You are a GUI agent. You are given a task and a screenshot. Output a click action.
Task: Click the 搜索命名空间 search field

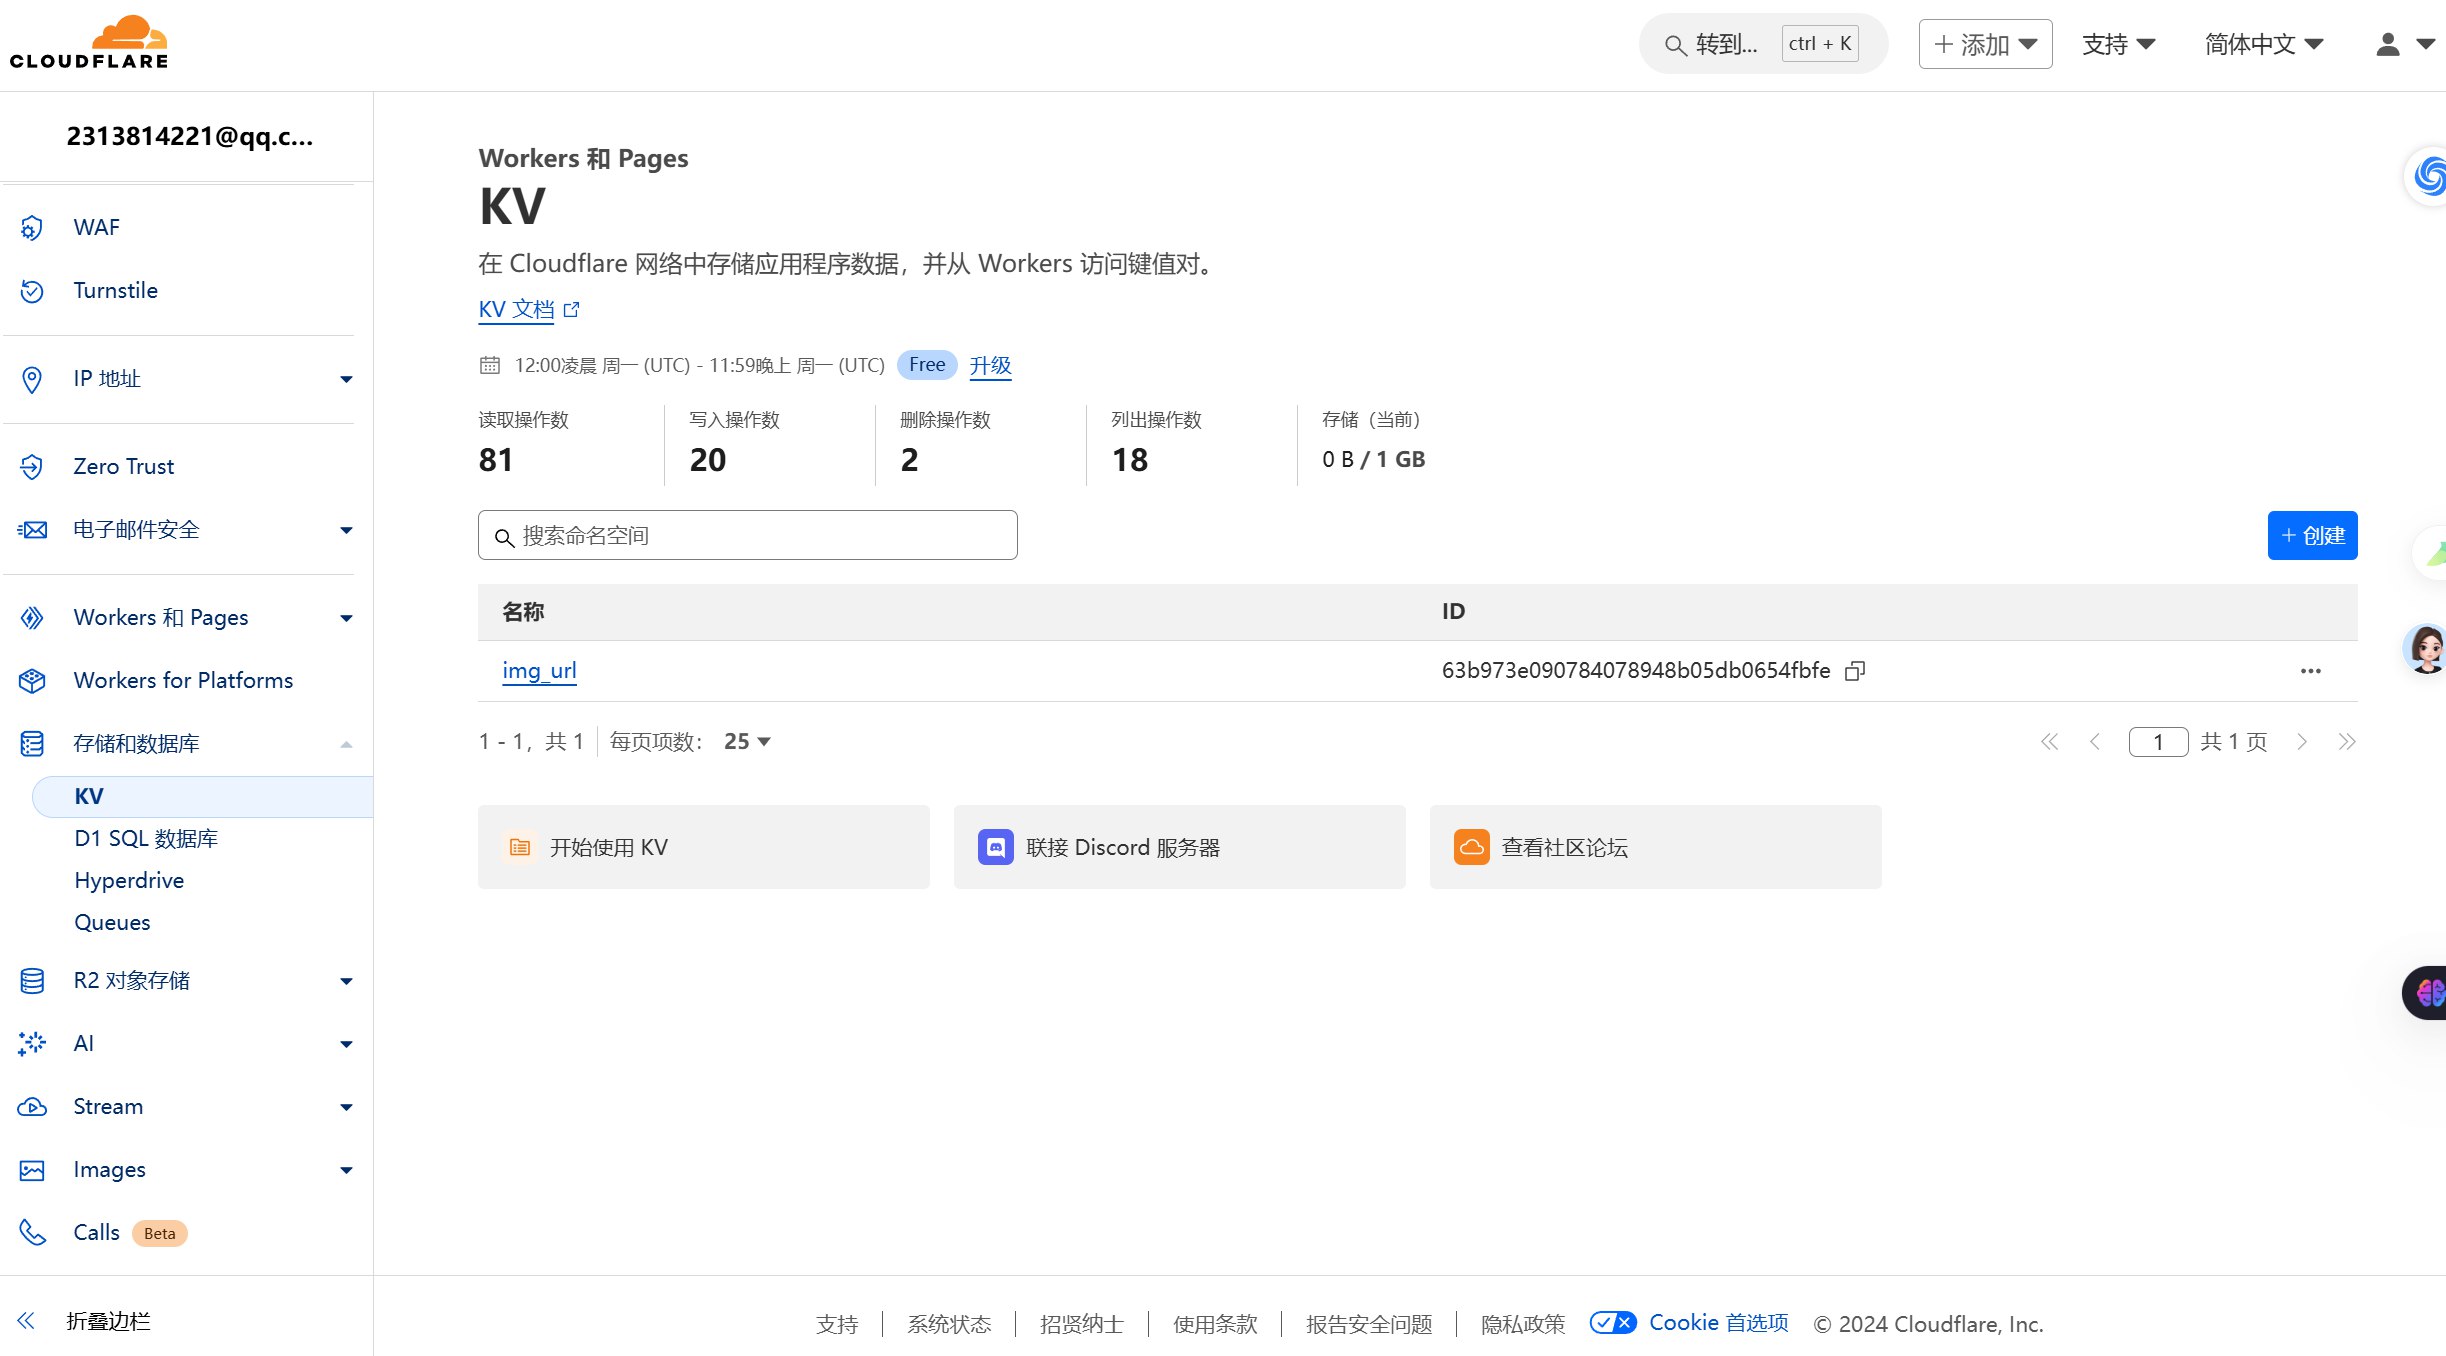pos(747,536)
